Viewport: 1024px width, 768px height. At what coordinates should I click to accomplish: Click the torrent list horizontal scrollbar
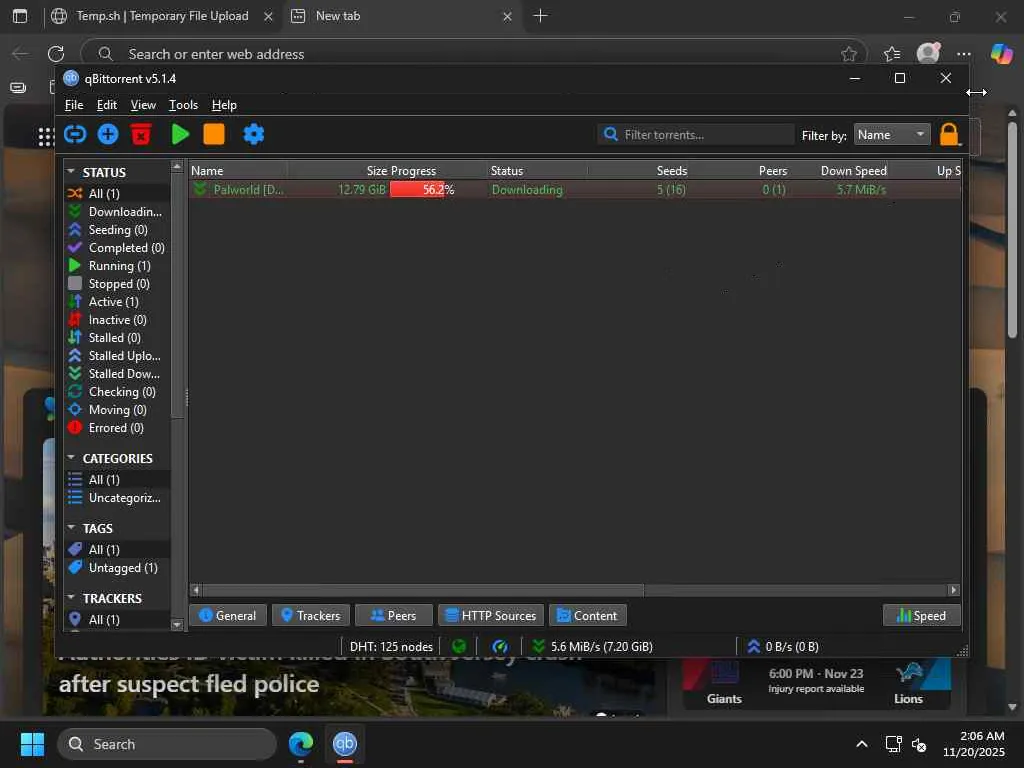tap(423, 590)
